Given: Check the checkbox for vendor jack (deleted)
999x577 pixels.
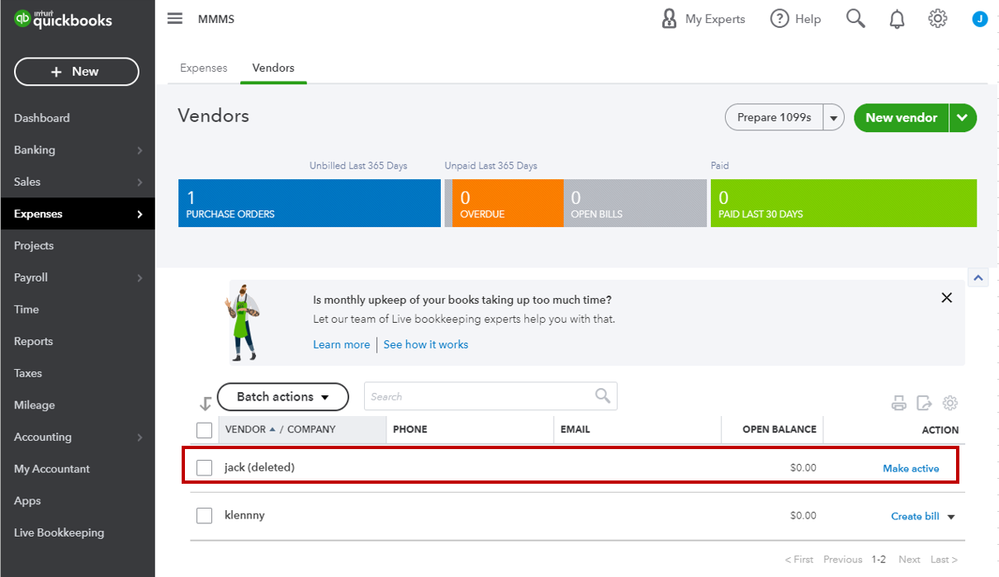Looking at the screenshot, I should (x=204, y=467).
